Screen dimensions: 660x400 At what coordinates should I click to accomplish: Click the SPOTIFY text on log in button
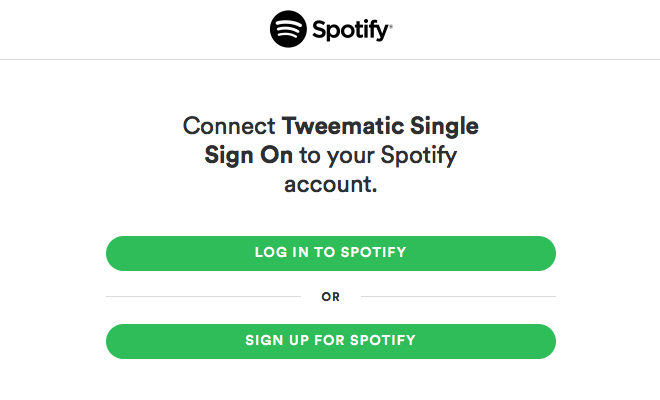[373, 252]
